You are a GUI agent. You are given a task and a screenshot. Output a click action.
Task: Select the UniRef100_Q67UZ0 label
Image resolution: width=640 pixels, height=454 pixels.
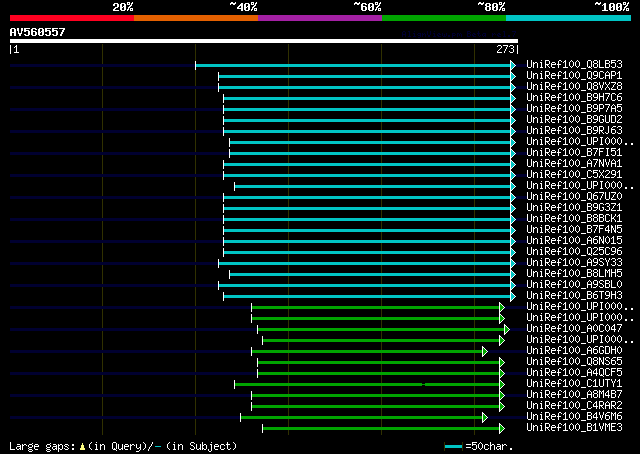coord(574,197)
